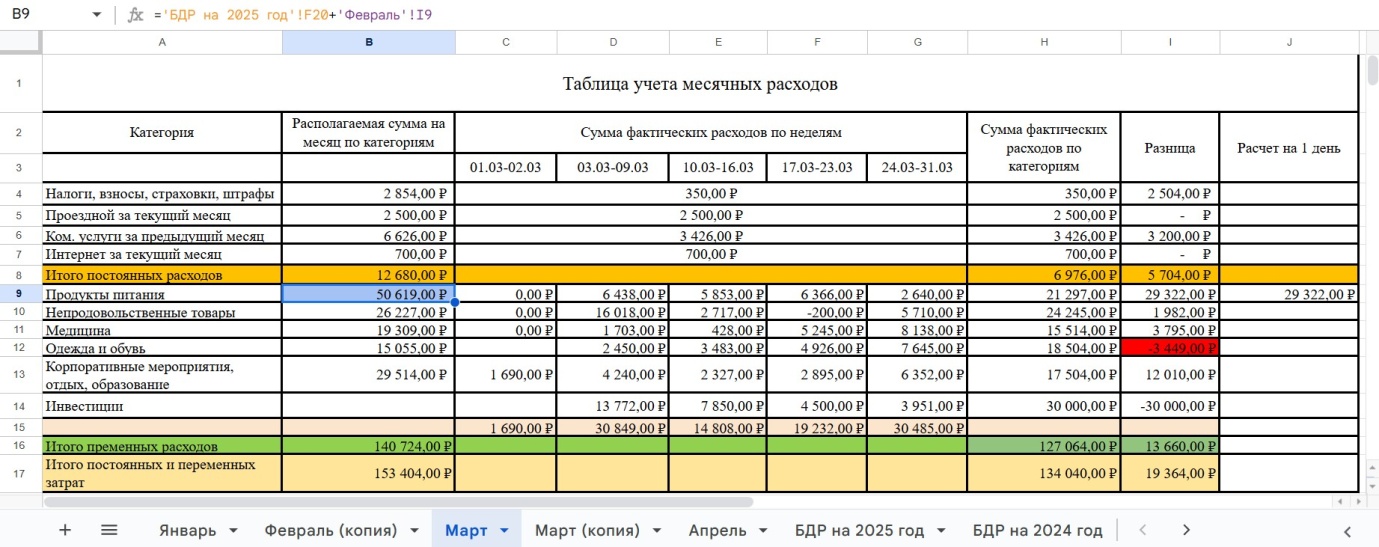
Task: Open the Январь tab dropdown arrow
Action: 233,530
